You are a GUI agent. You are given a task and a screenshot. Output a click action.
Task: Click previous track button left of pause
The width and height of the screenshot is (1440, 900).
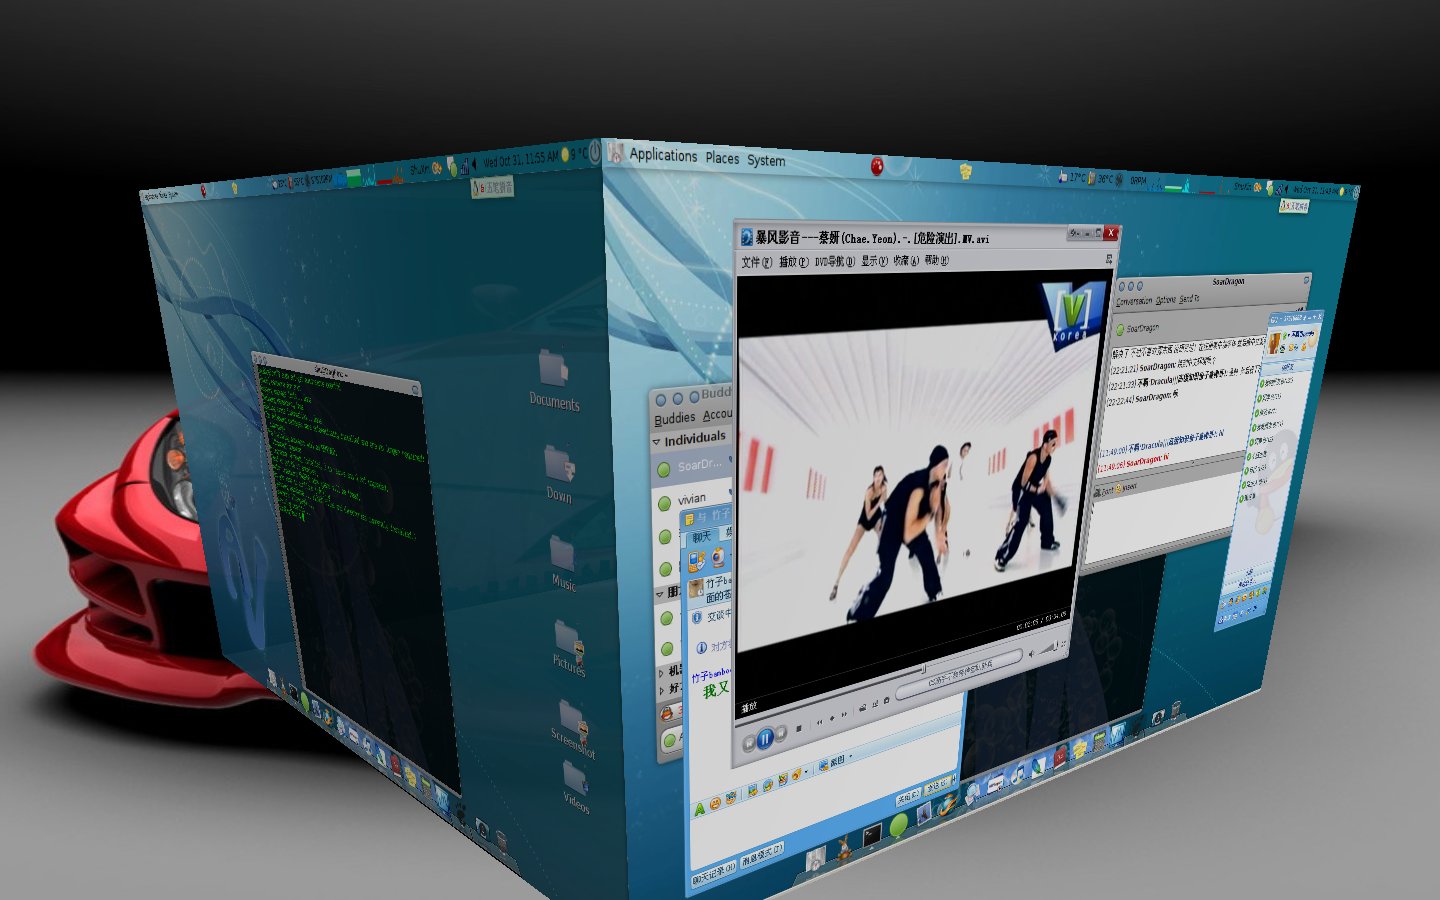(x=749, y=742)
